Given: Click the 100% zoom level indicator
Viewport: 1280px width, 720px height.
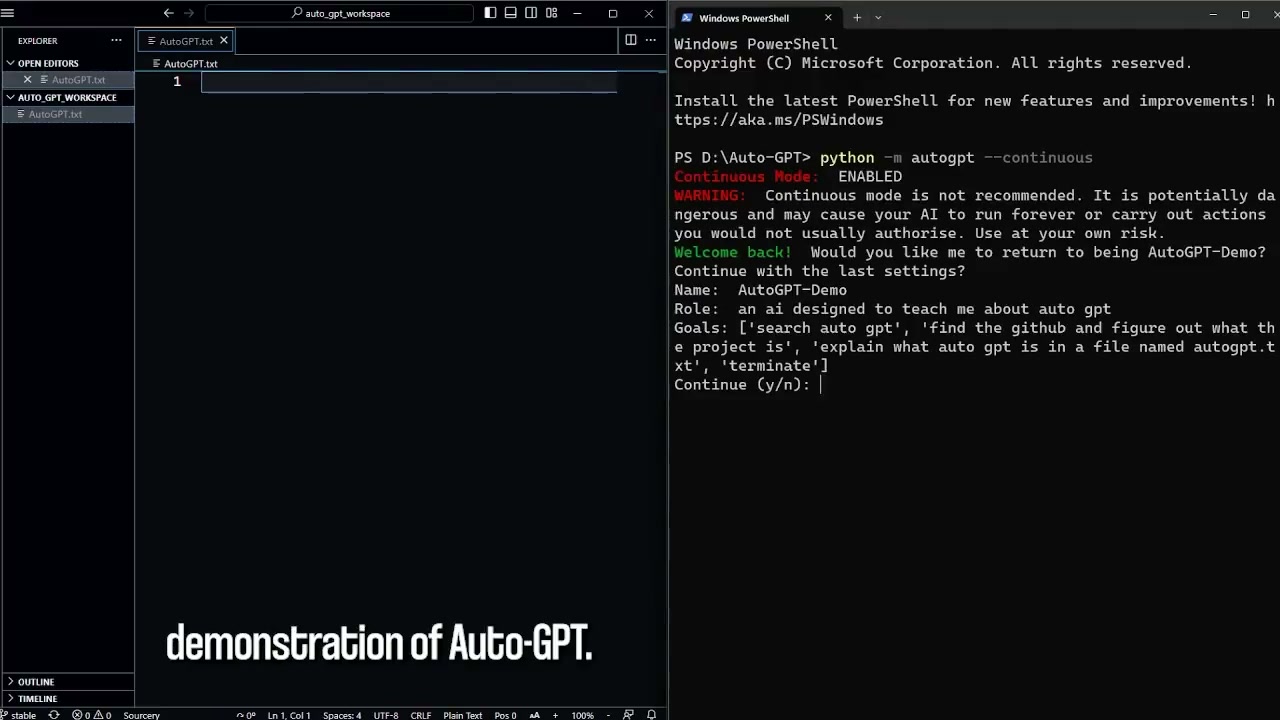Looking at the screenshot, I should (x=583, y=715).
